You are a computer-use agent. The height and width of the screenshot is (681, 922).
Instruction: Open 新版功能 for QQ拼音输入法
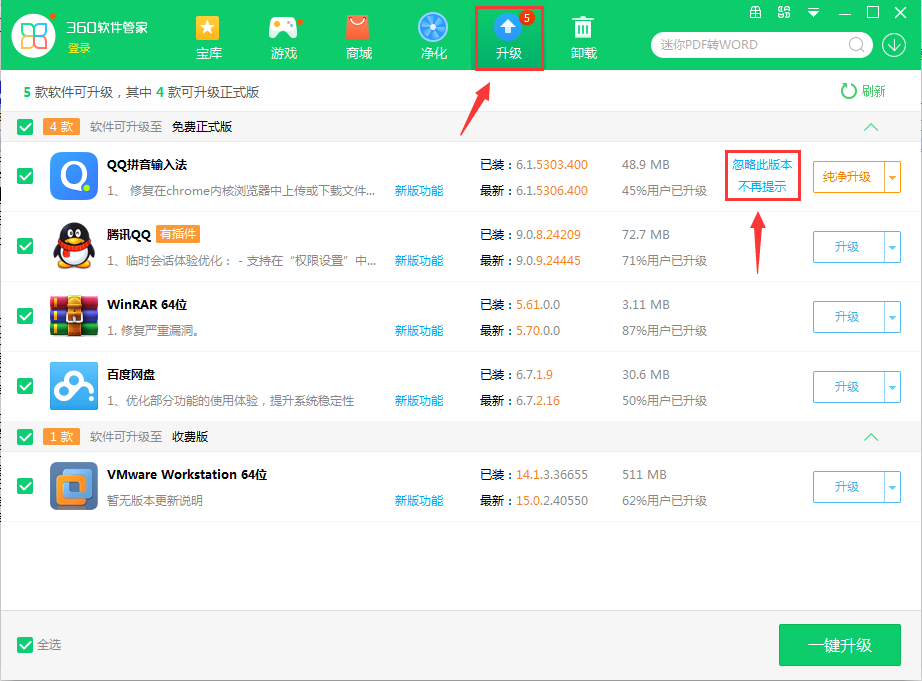pos(419,191)
